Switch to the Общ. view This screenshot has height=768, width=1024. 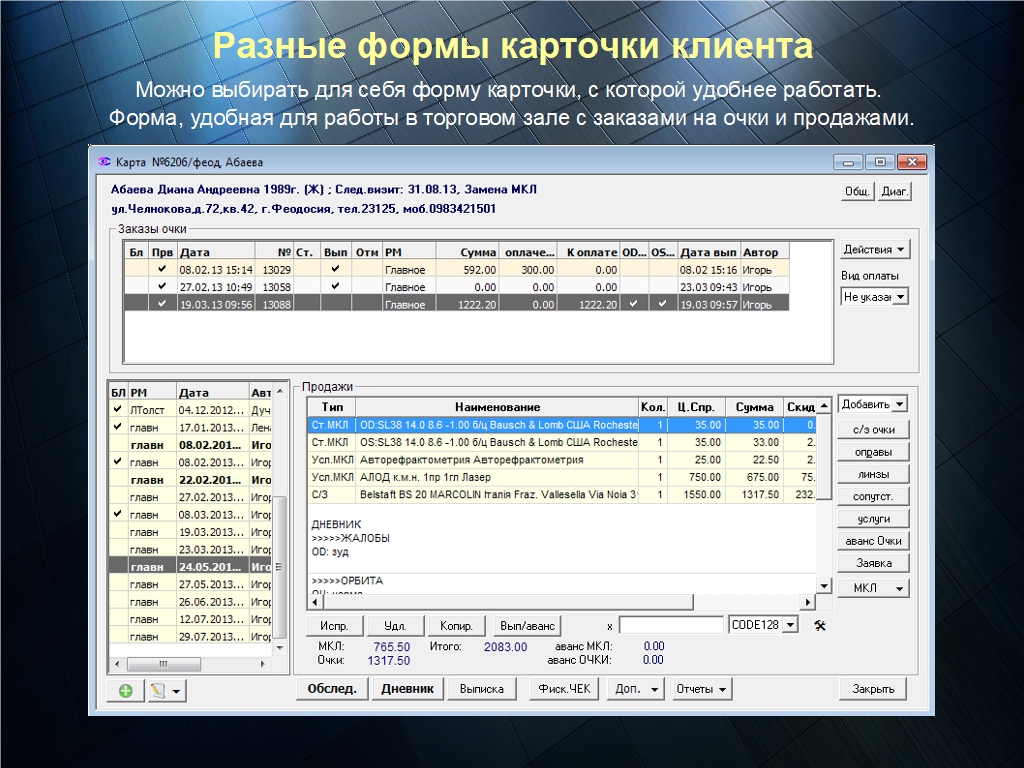[x=856, y=192]
